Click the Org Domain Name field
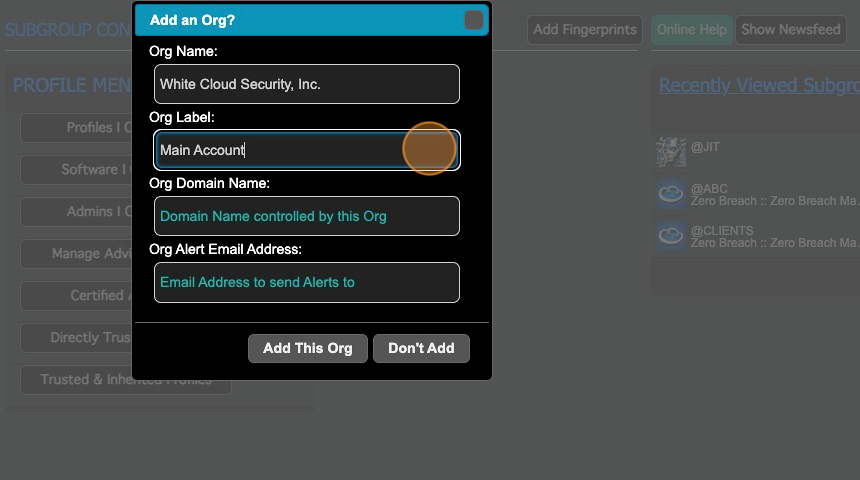This screenshot has height=480, width=860. (x=307, y=216)
